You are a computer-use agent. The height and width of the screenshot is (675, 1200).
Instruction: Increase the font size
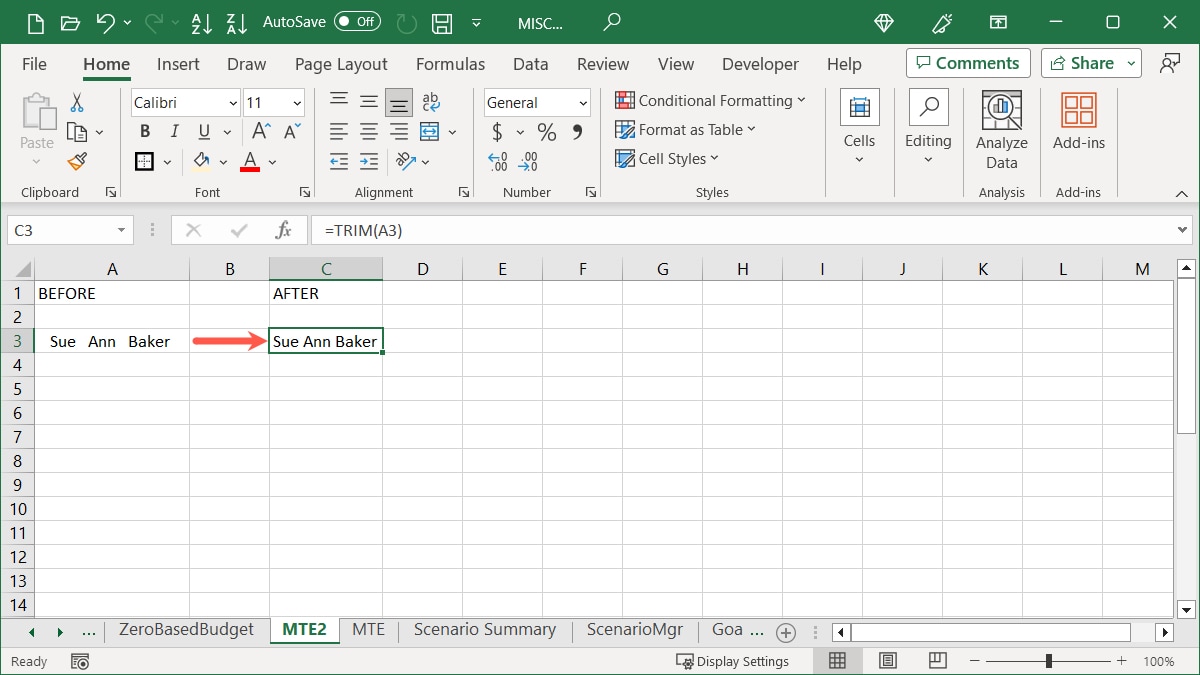click(259, 130)
